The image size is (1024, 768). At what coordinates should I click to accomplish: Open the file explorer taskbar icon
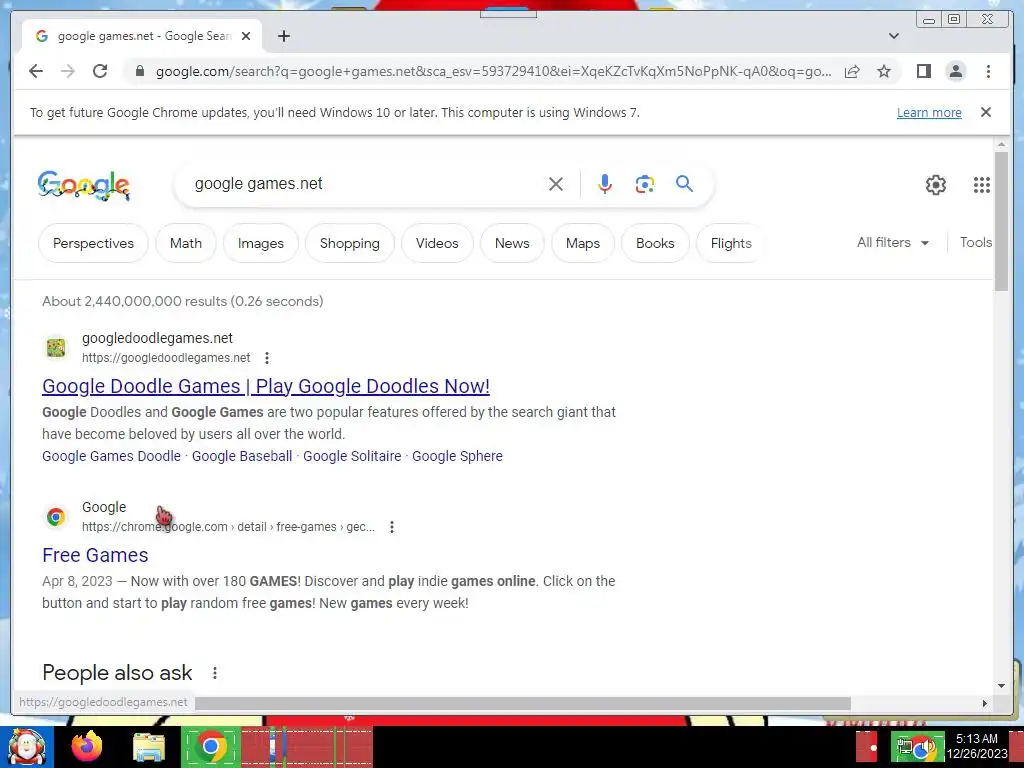[x=149, y=748]
